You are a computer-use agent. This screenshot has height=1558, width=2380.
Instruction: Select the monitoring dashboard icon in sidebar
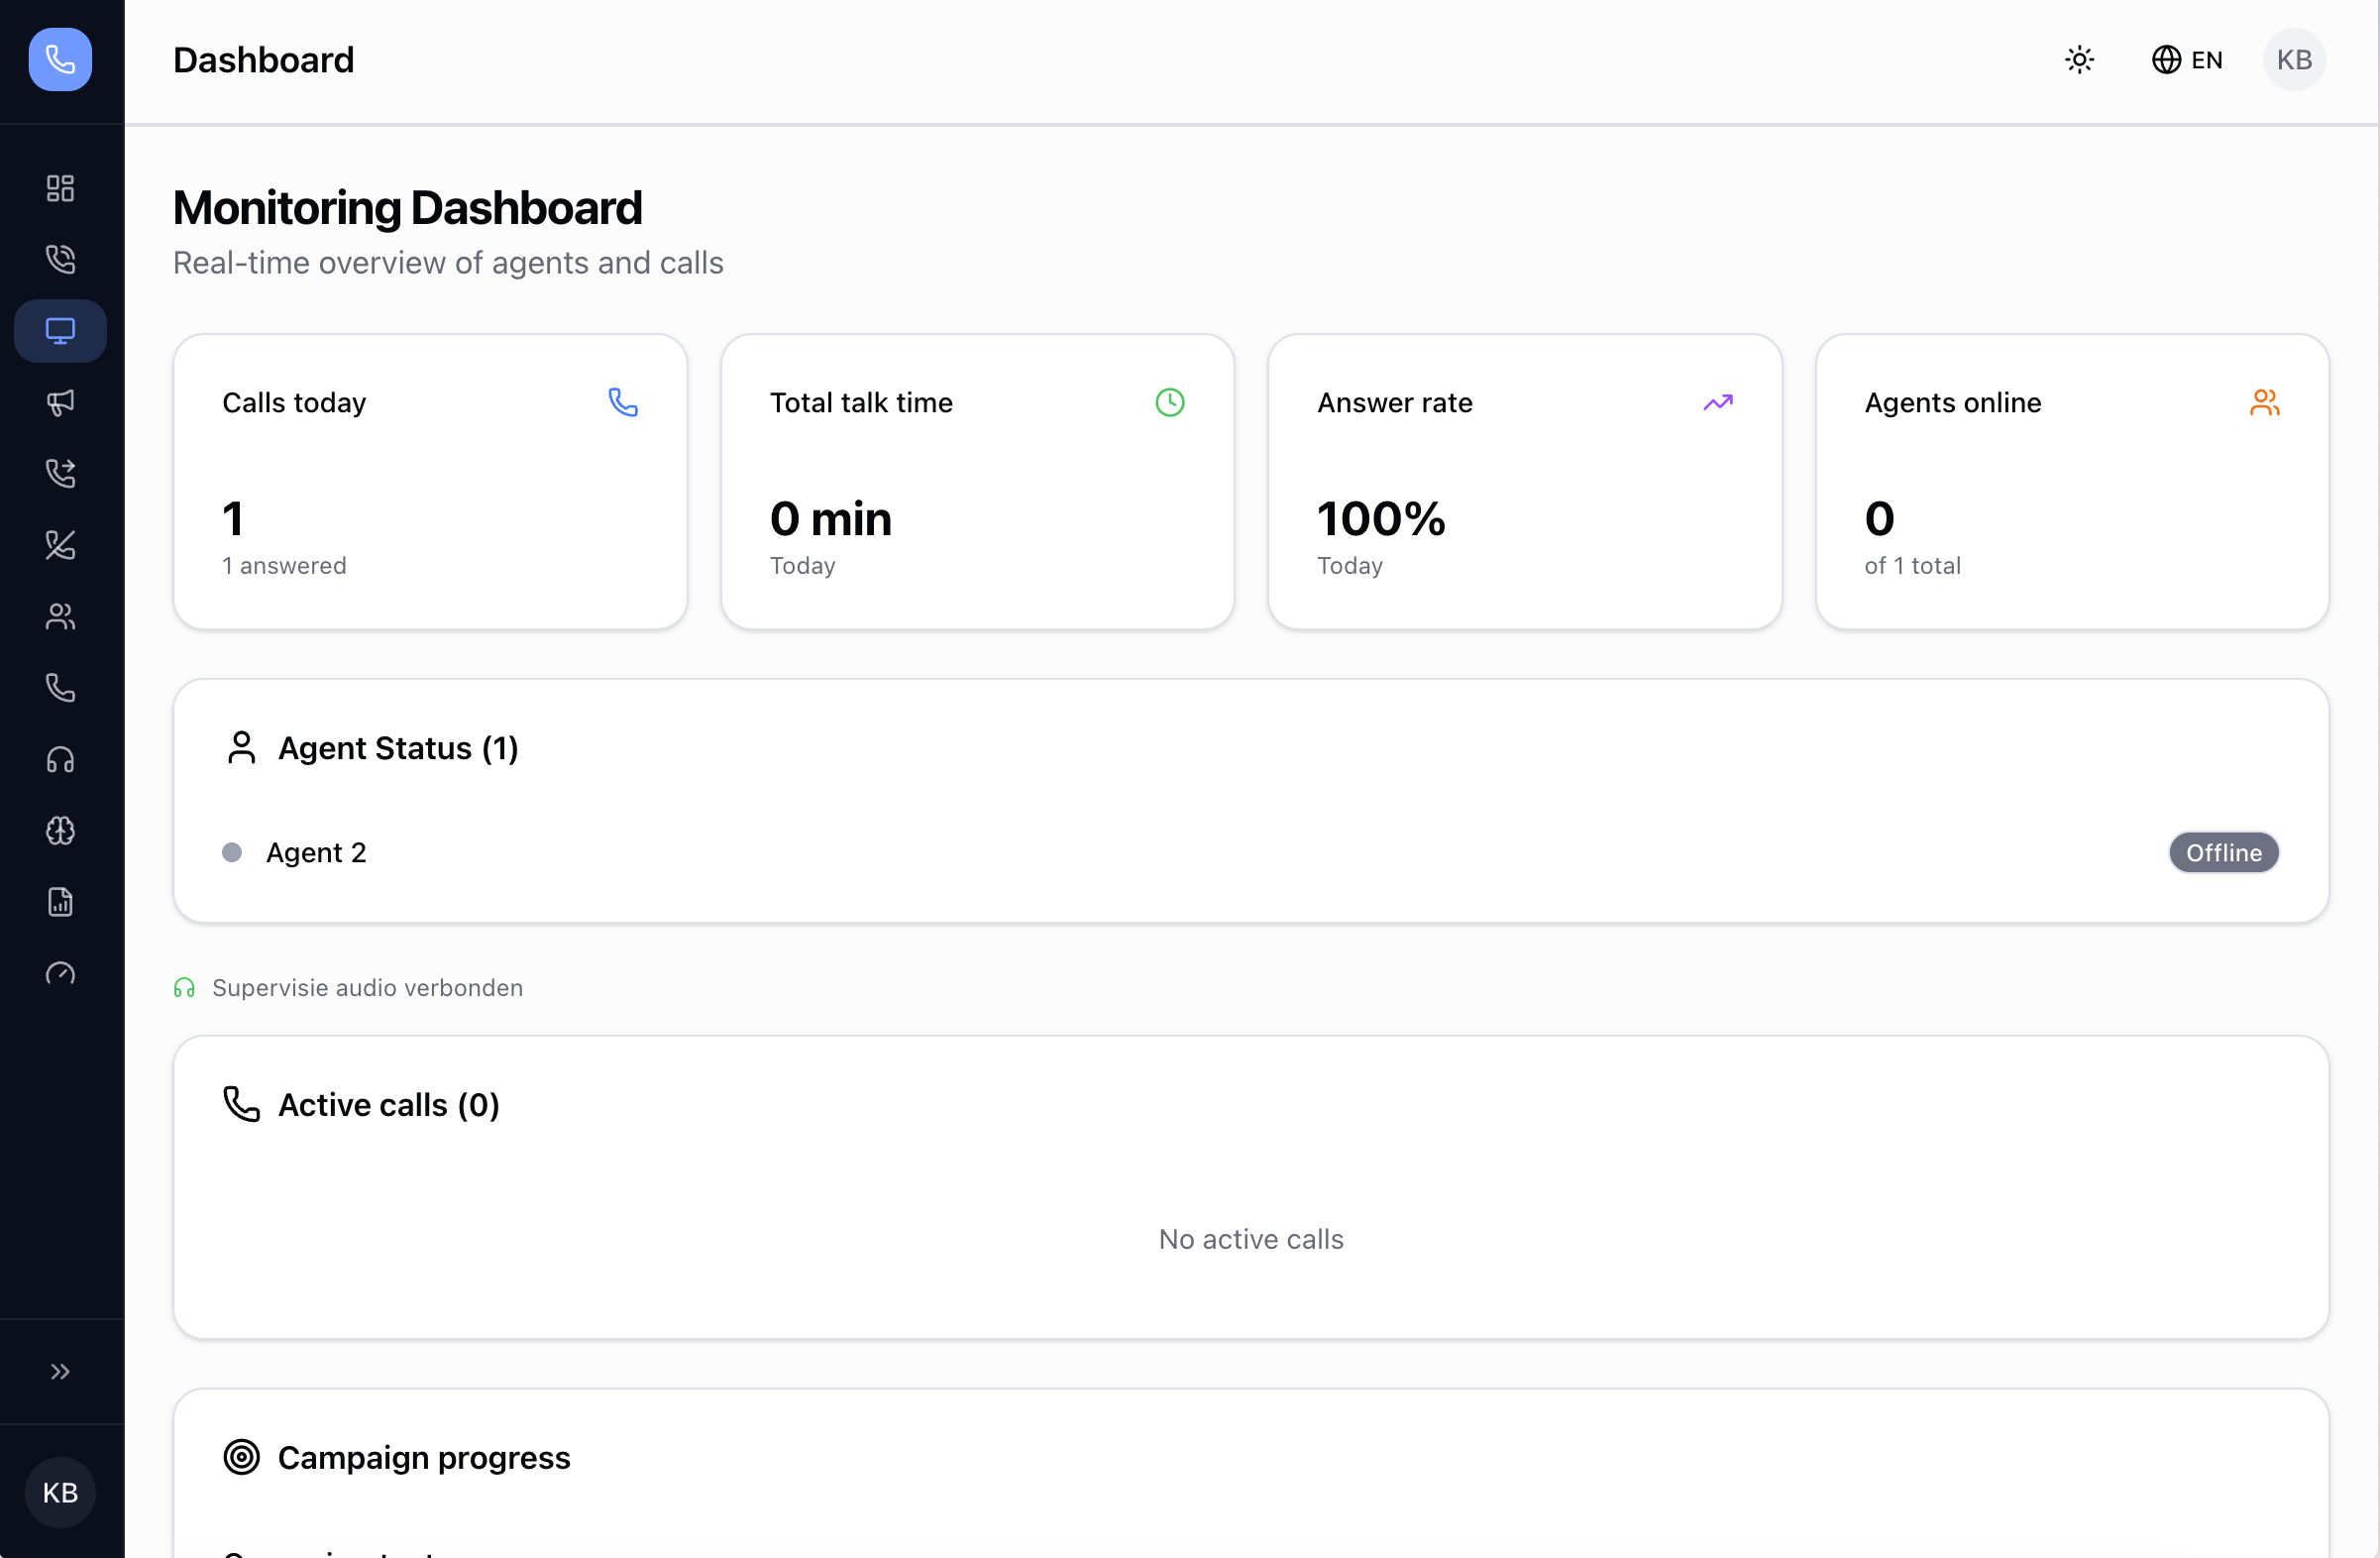coord(60,330)
